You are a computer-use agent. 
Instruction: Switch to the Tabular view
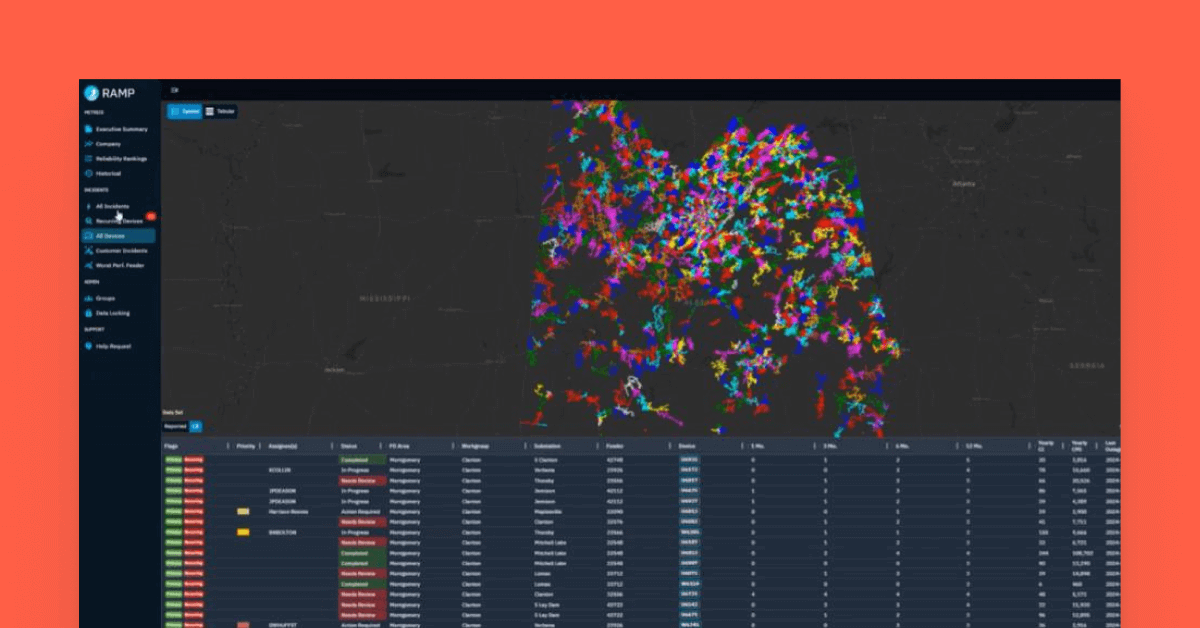[221, 111]
